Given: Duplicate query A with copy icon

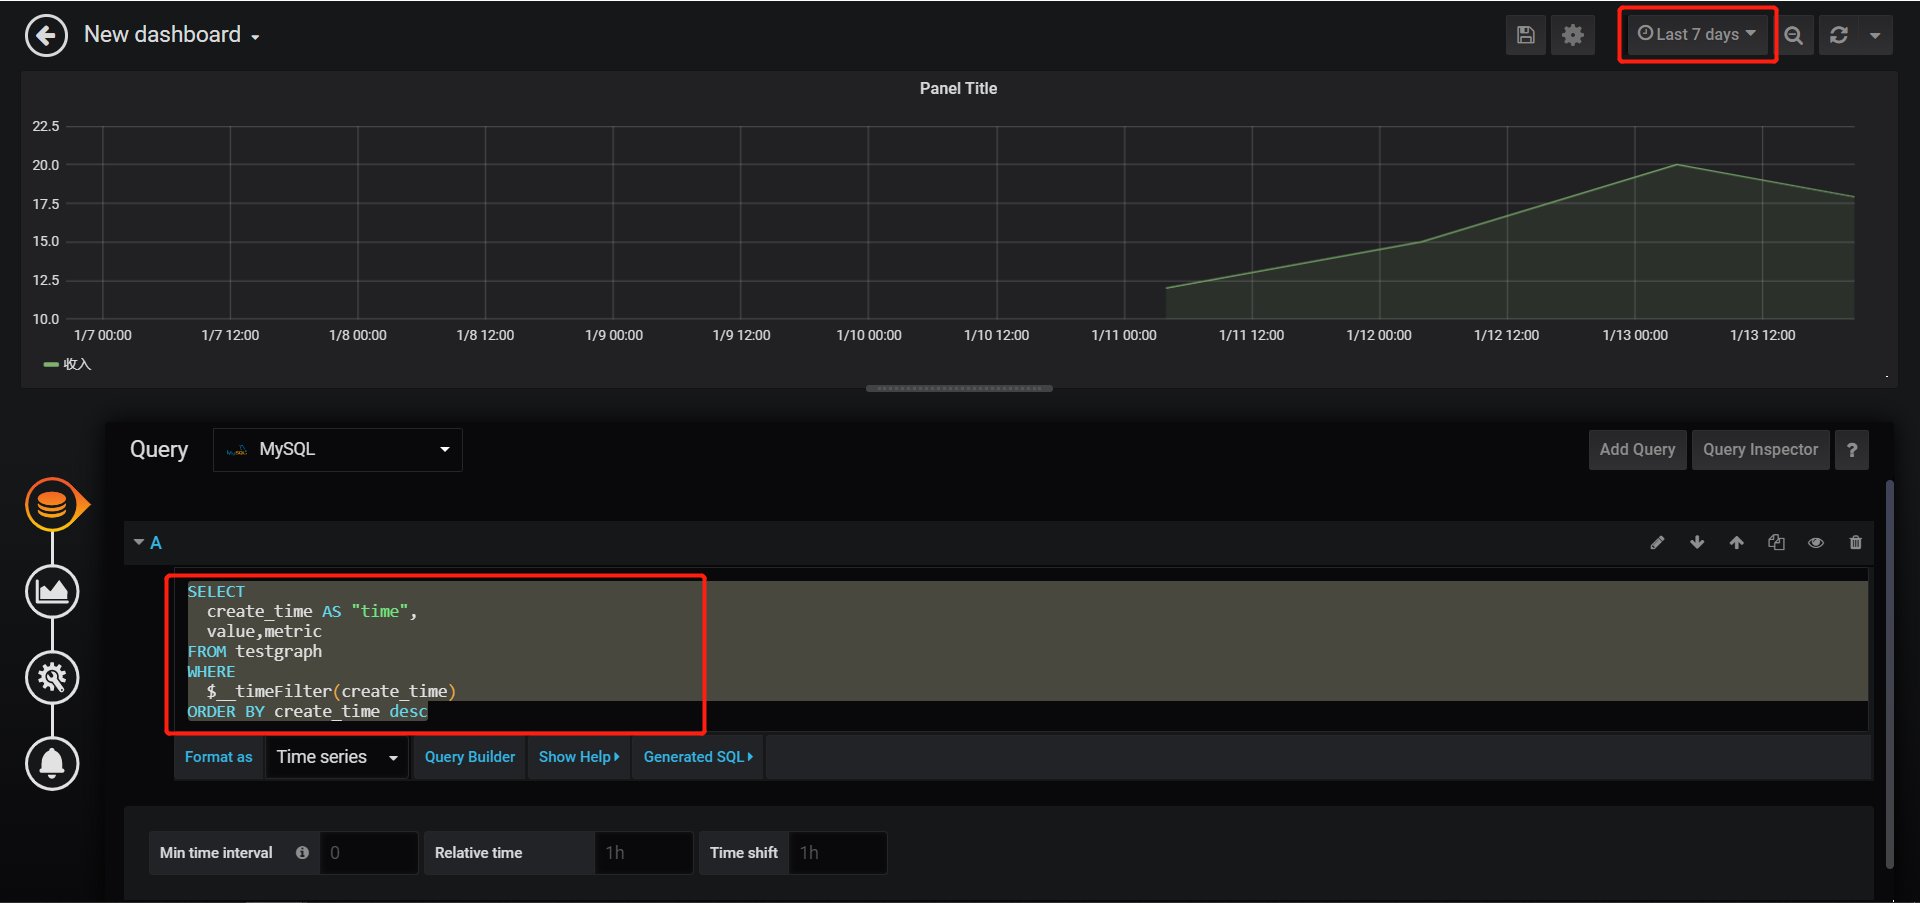Looking at the screenshot, I should pyautogui.click(x=1776, y=542).
